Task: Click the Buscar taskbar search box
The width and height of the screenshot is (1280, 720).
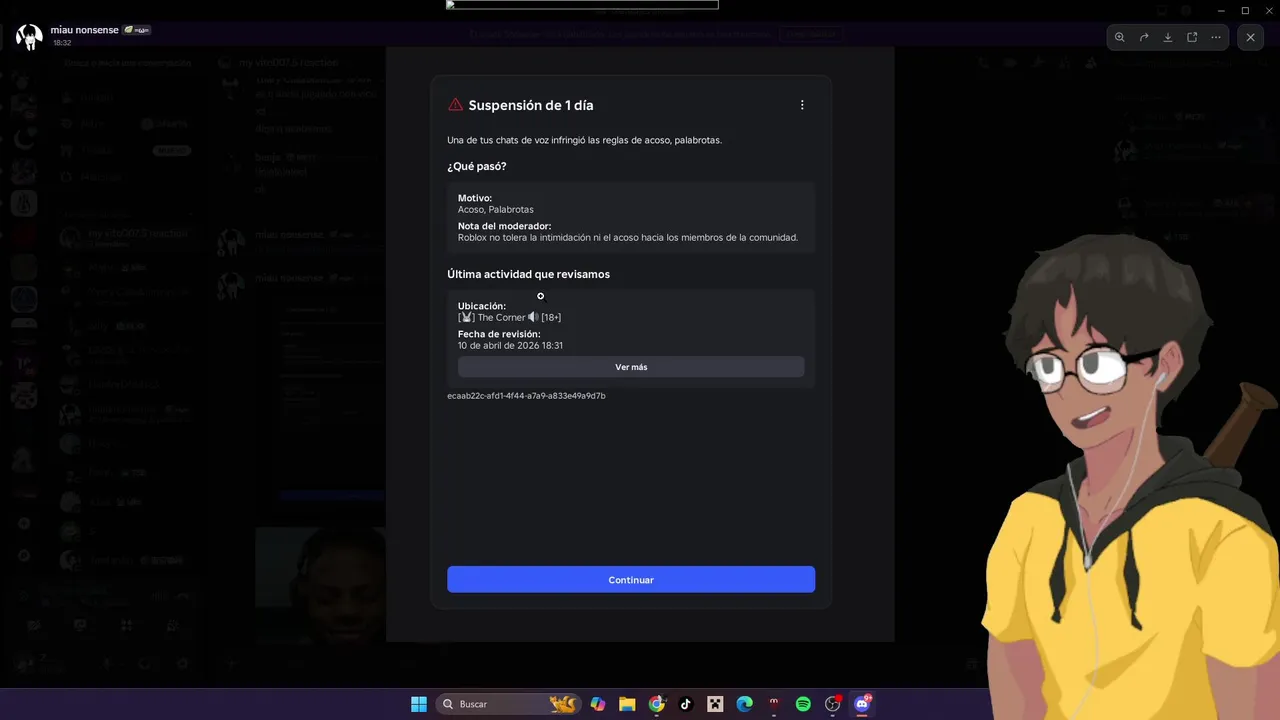Action: pos(510,704)
